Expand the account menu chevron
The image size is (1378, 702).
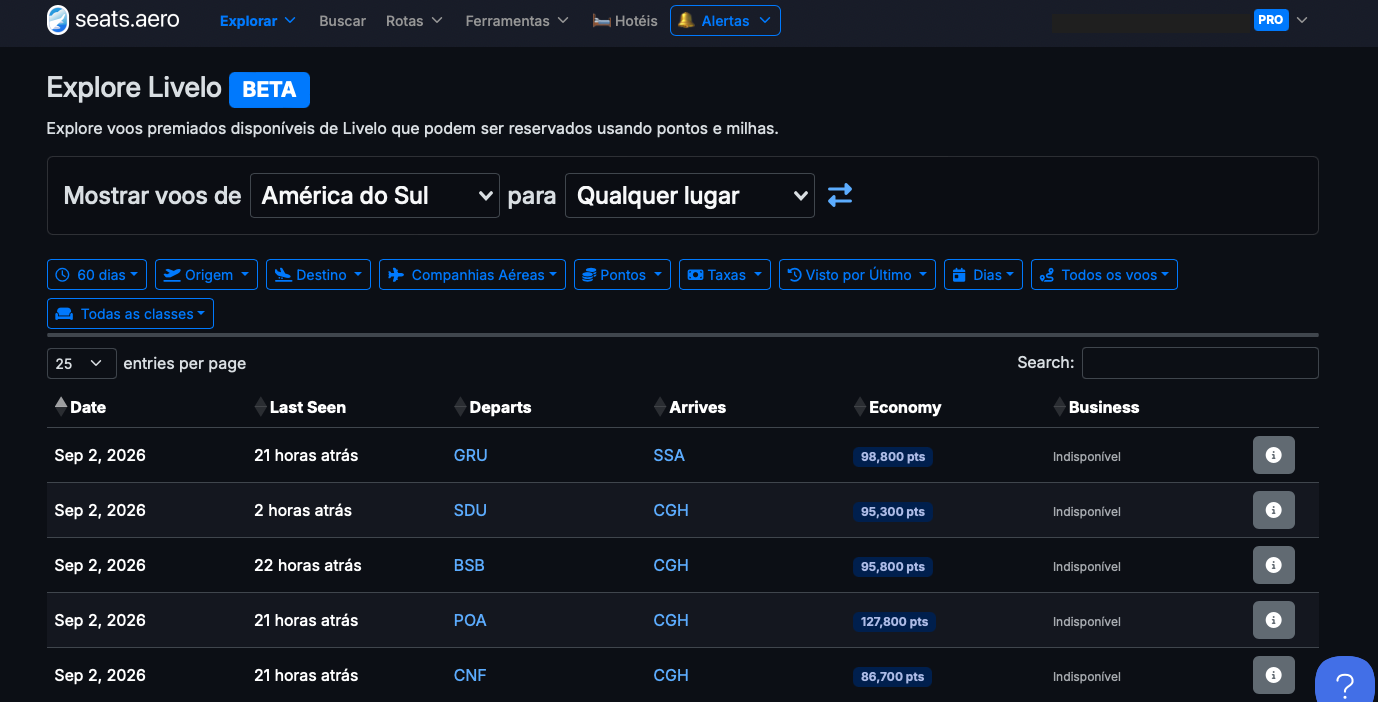[1302, 20]
